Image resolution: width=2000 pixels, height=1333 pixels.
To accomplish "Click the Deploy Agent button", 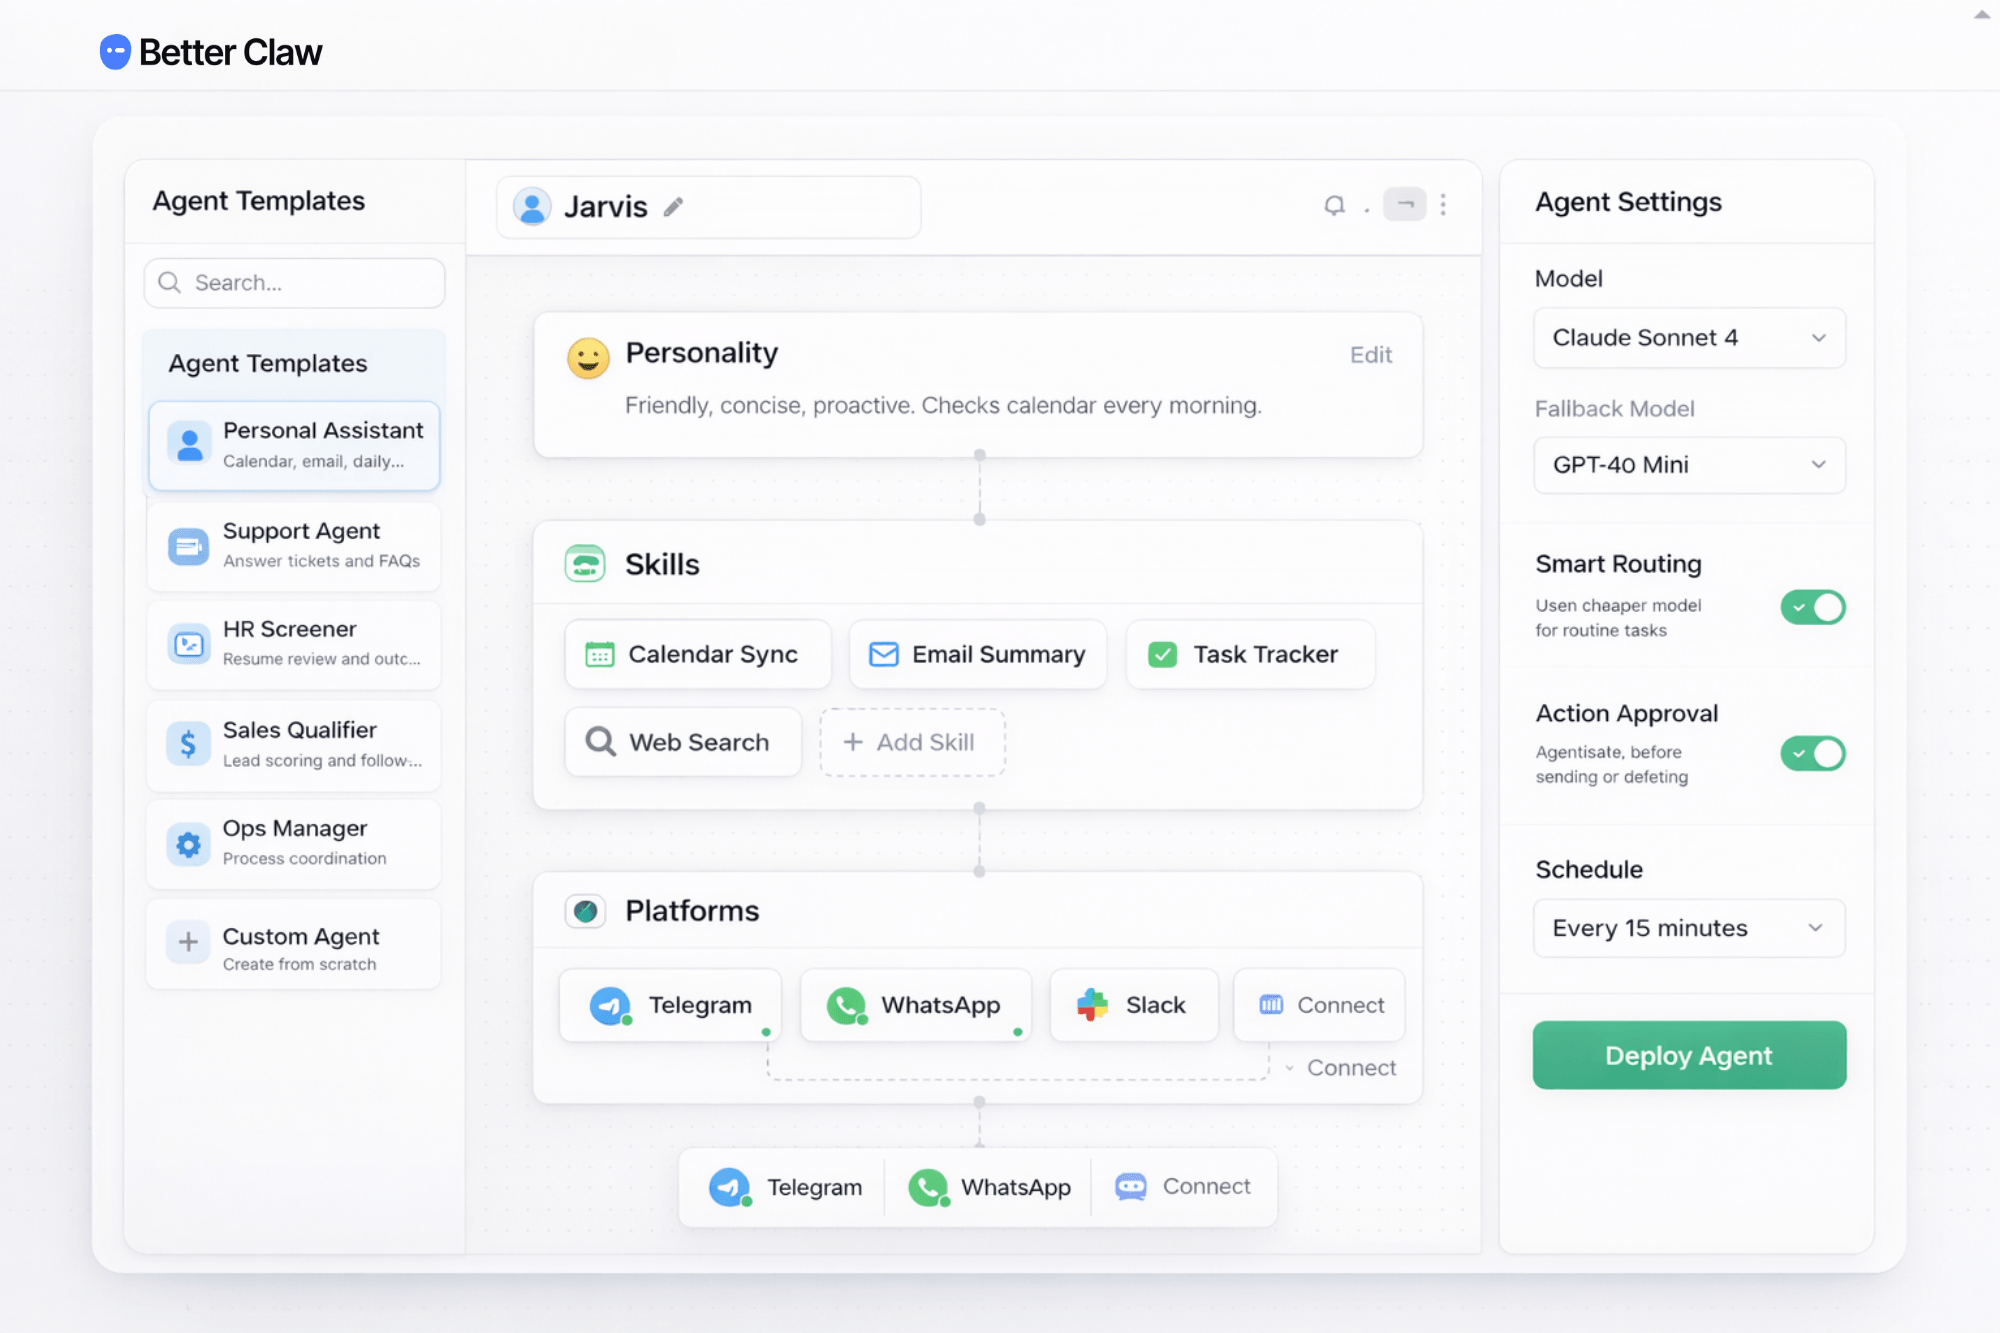I will [1688, 1055].
